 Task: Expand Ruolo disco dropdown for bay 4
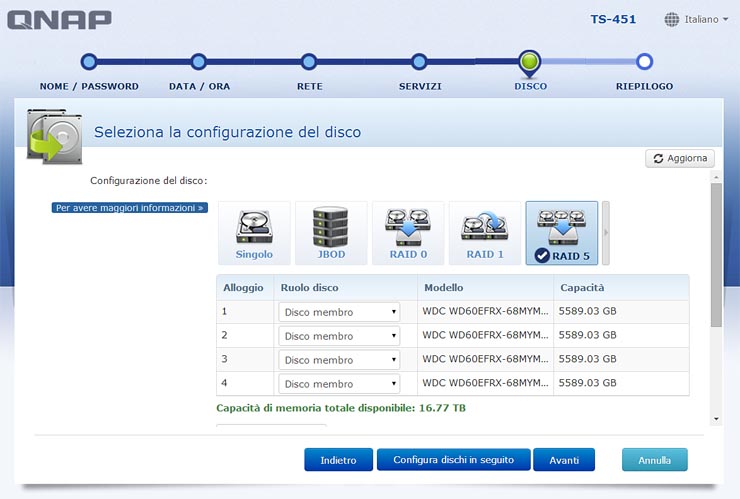coord(339,384)
